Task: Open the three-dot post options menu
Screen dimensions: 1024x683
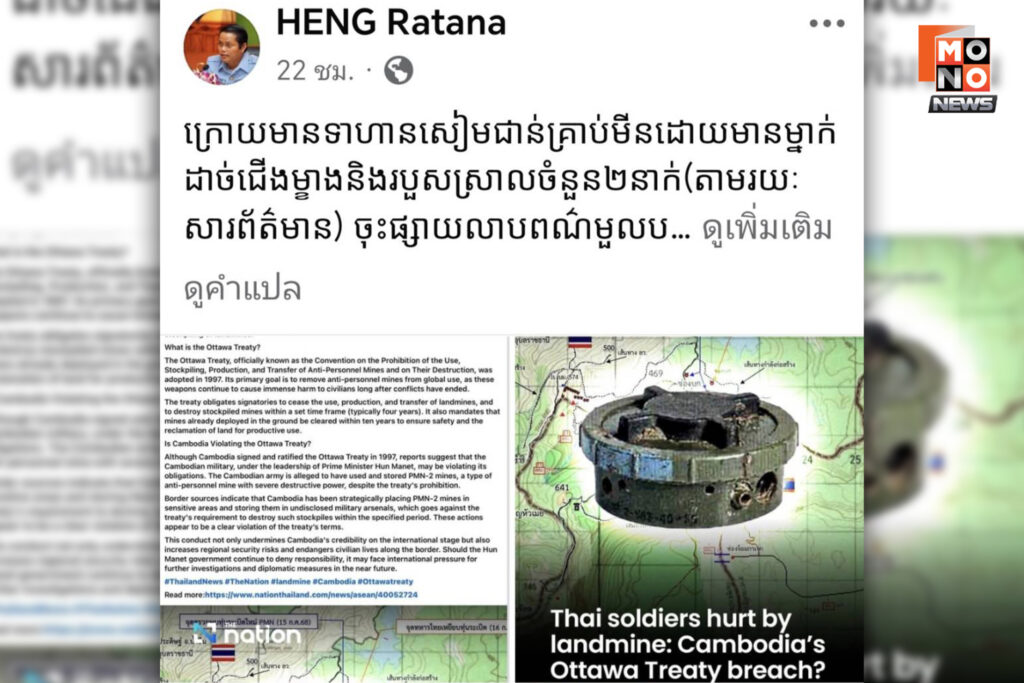Action: point(827,24)
